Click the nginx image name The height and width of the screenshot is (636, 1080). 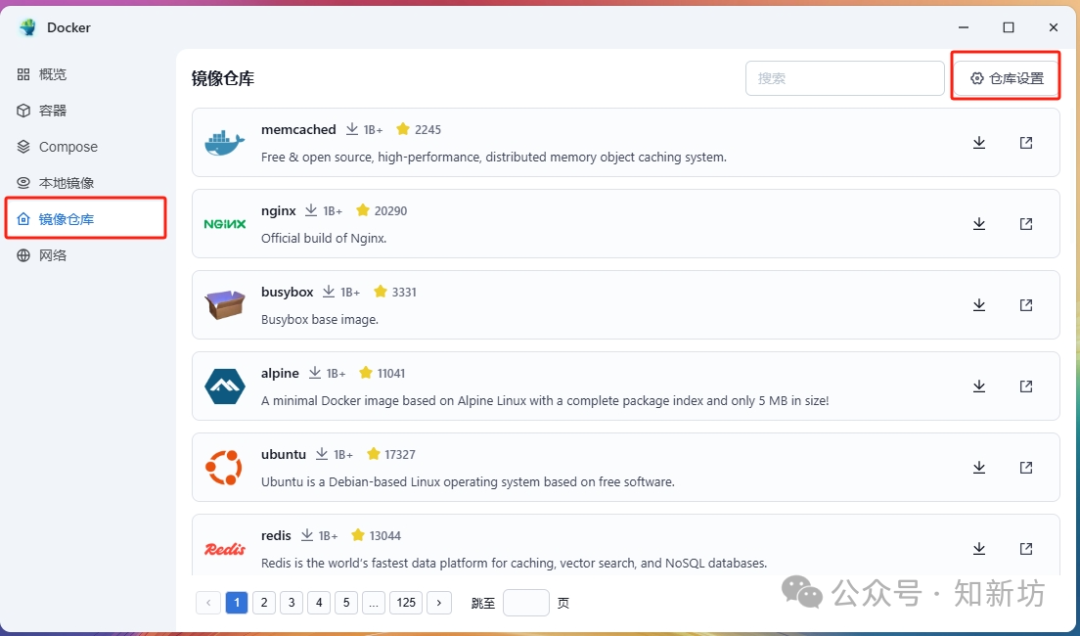pos(278,211)
